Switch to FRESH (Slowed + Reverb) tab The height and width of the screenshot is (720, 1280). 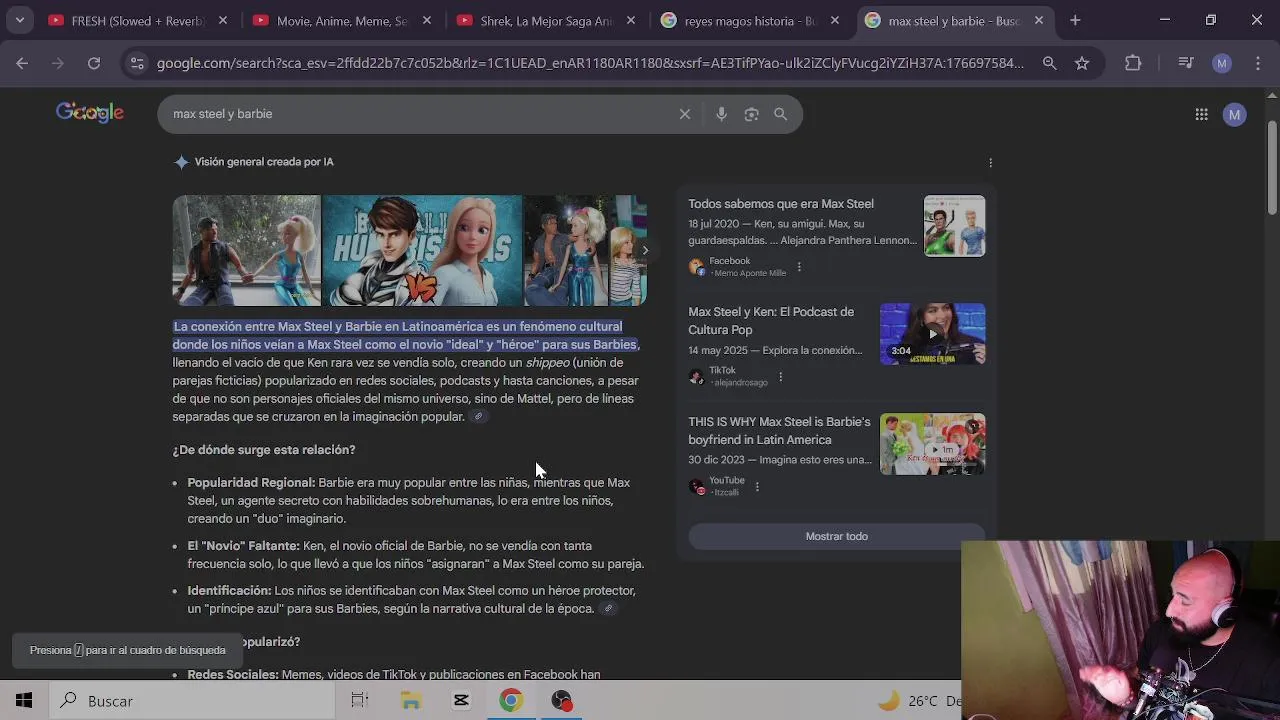tap(139, 20)
